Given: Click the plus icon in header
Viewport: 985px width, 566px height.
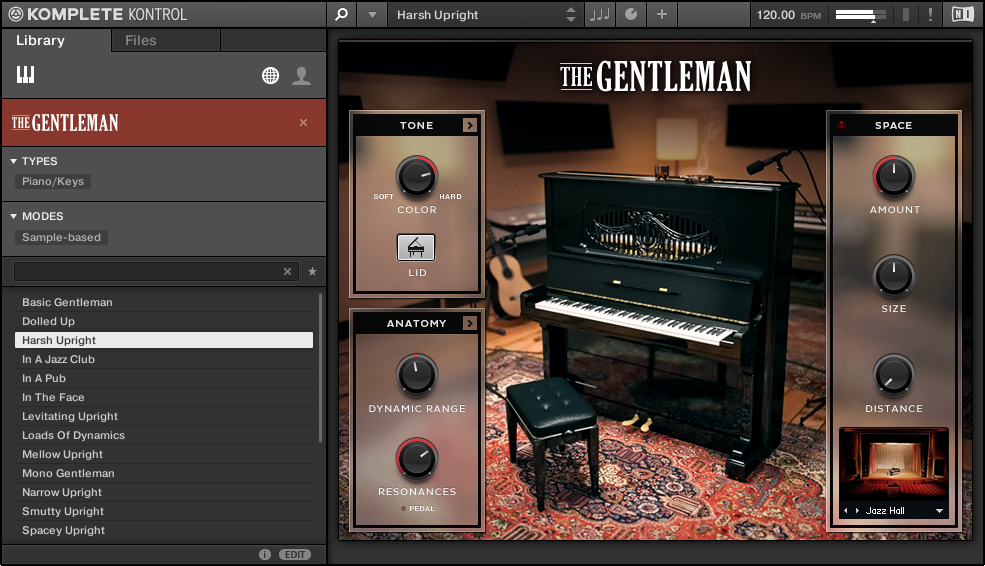Looking at the screenshot, I should click(661, 14).
